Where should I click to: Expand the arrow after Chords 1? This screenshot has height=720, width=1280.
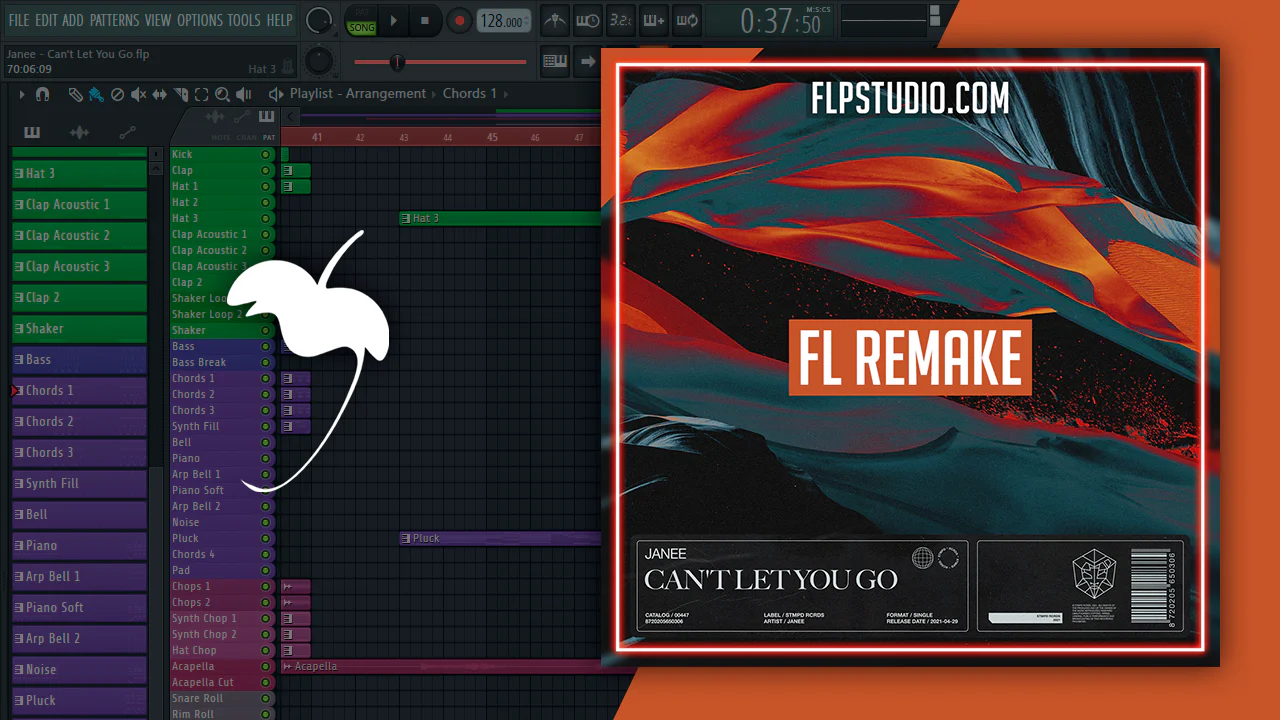505,94
